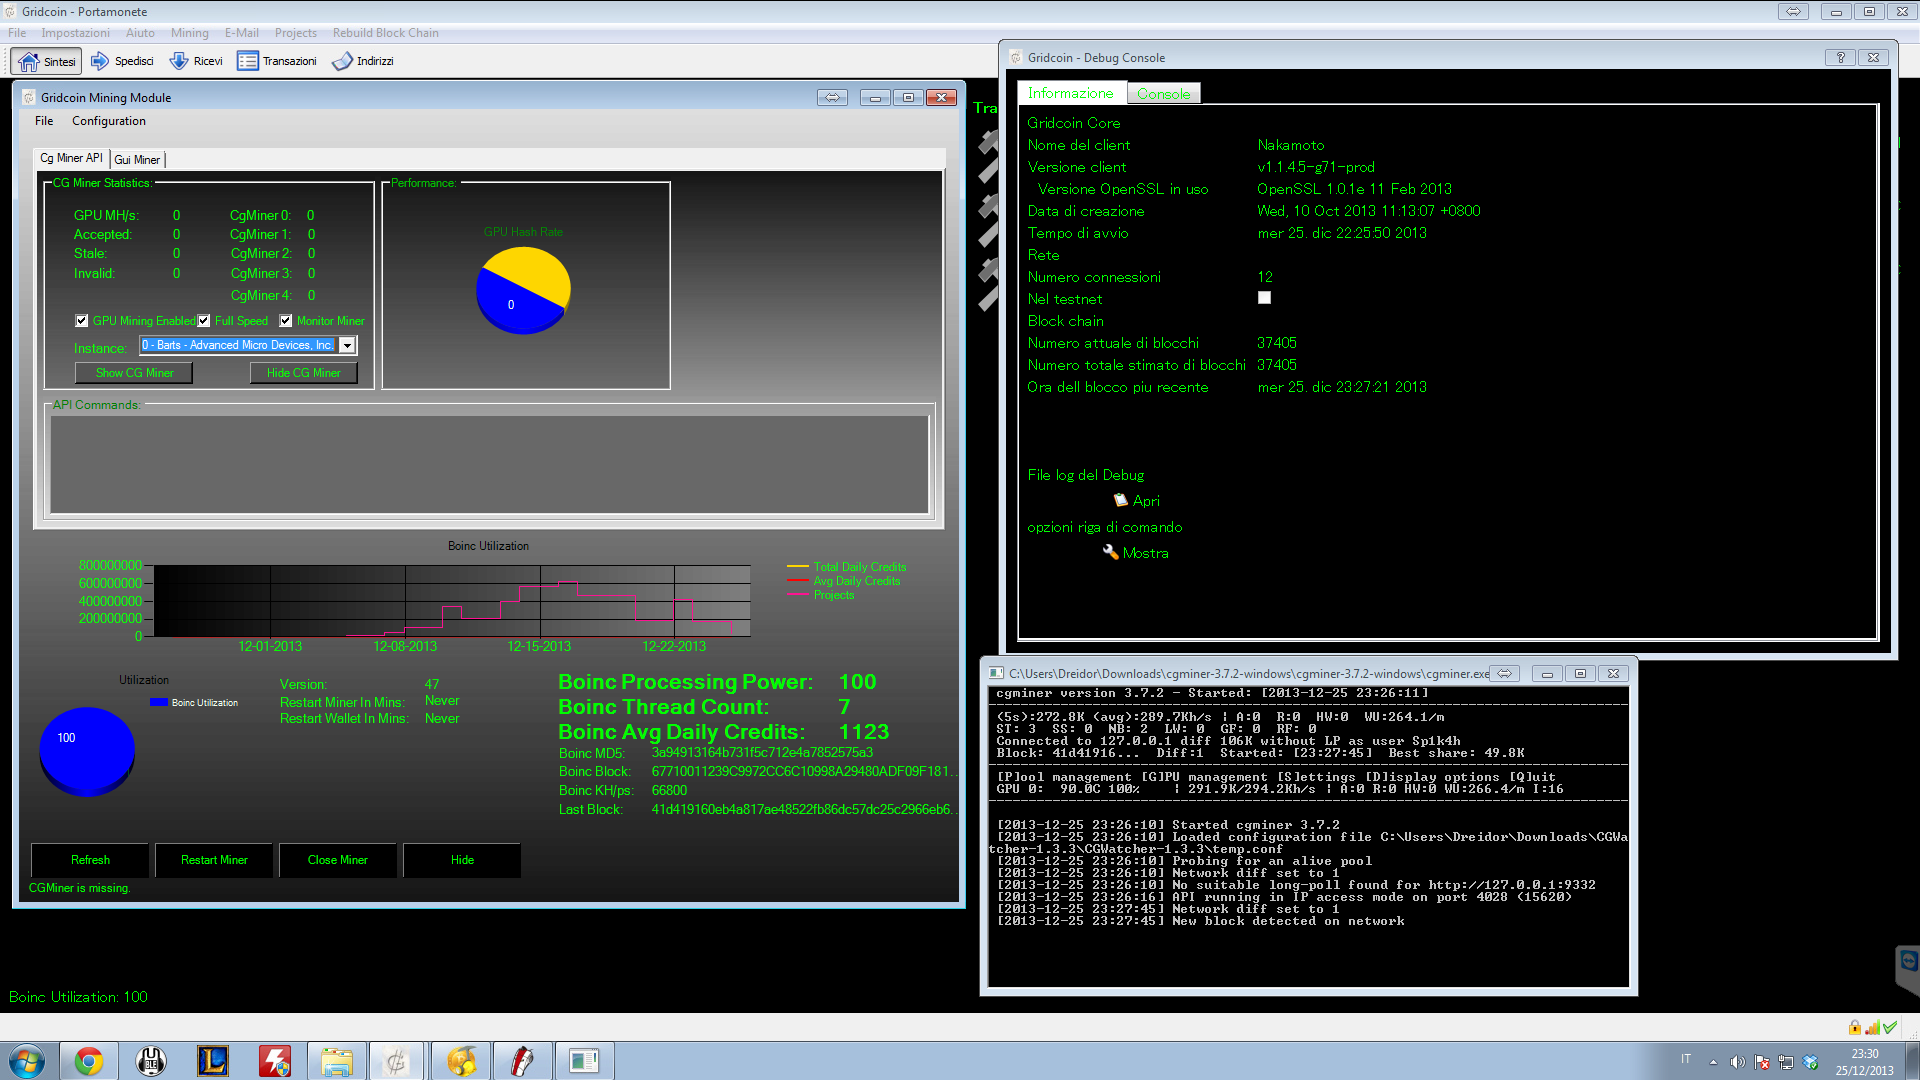
Task: Click the main wallet title bar arrows icon
Action: [x=1793, y=11]
